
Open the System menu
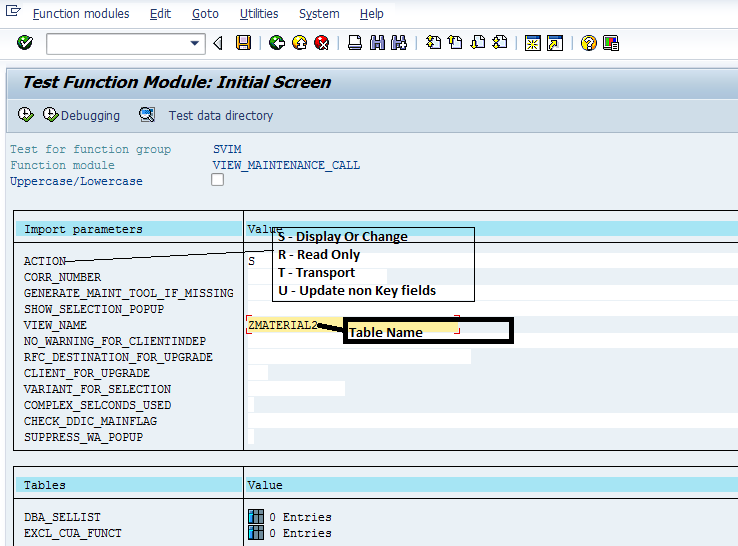(319, 14)
